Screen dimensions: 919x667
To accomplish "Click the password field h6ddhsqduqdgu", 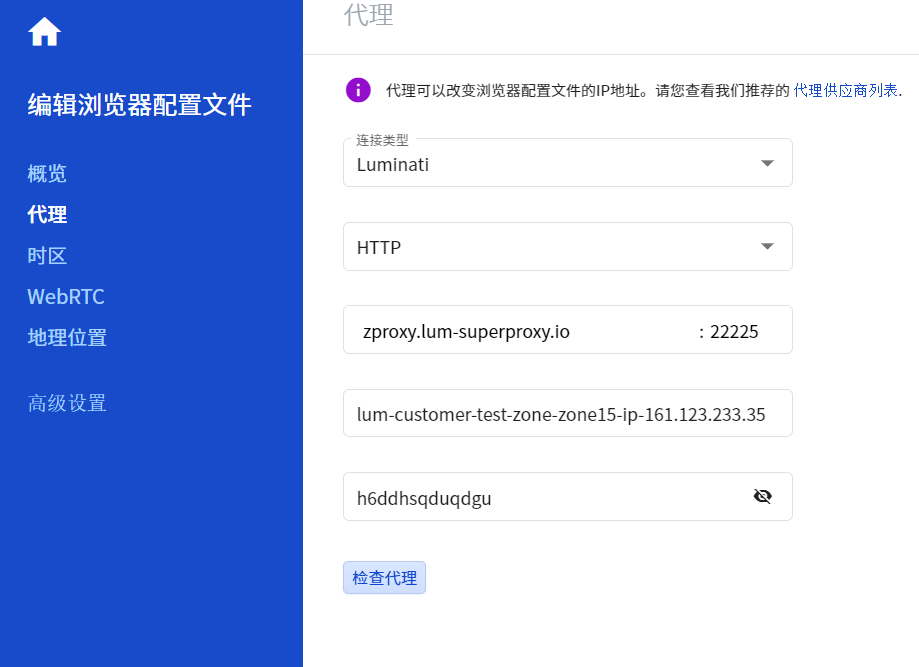I will pos(567,497).
